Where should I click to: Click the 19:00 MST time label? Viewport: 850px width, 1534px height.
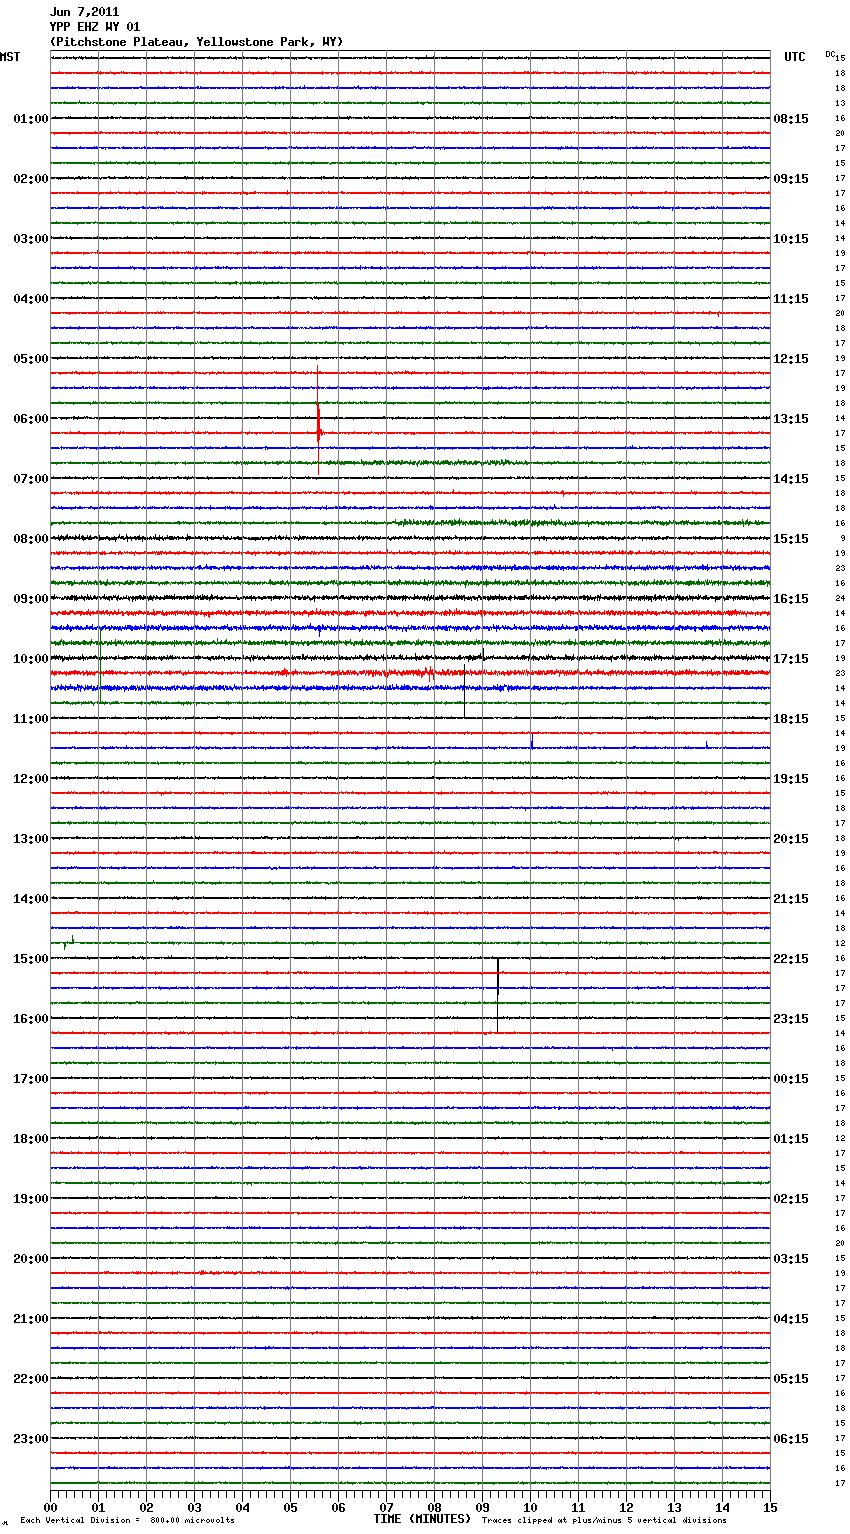(x=31, y=1199)
